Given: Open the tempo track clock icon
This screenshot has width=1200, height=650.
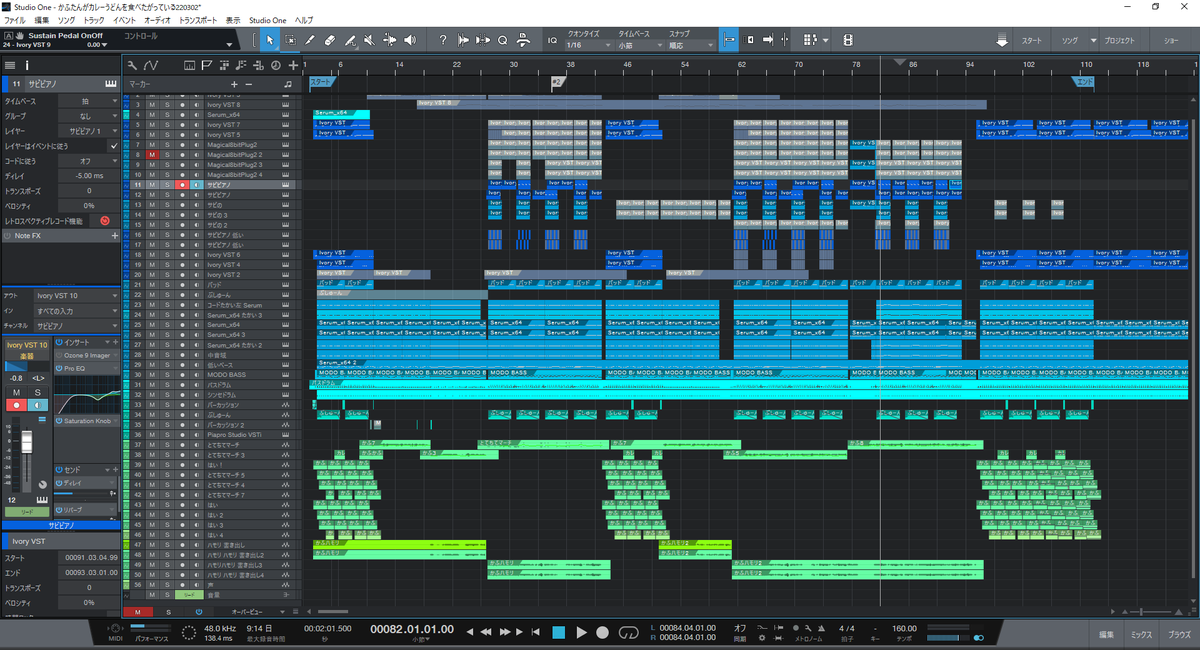Looking at the screenshot, I should coord(276,65).
